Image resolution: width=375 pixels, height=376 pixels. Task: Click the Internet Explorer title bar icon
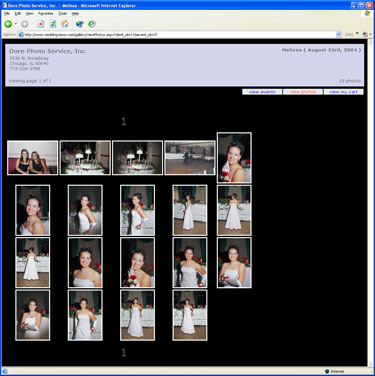tap(5, 5)
